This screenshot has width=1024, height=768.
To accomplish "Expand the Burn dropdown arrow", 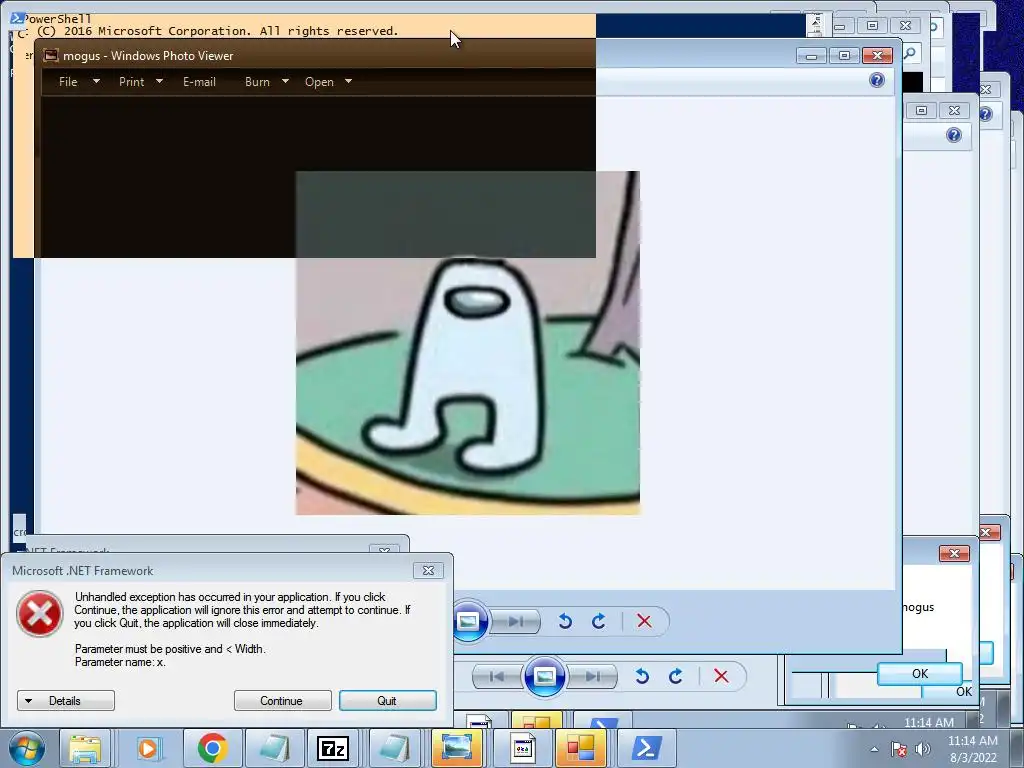I will 285,82.
